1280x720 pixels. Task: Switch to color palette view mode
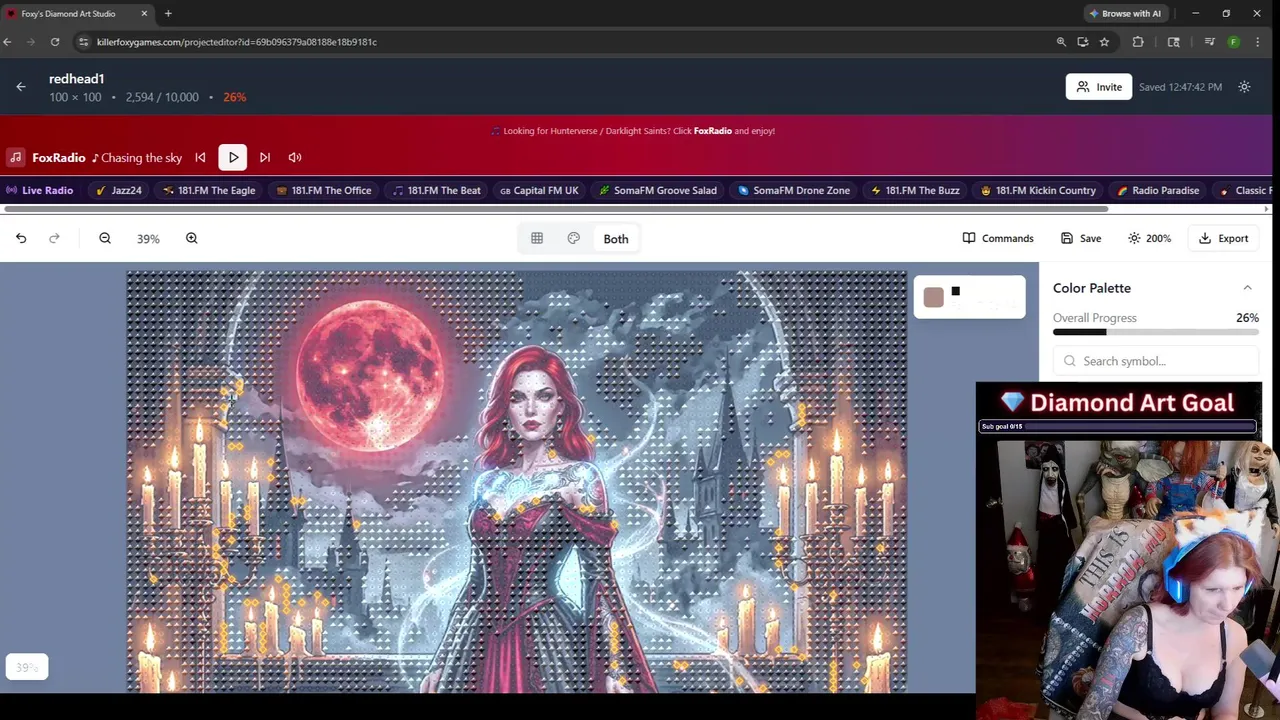click(x=574, y=238)
